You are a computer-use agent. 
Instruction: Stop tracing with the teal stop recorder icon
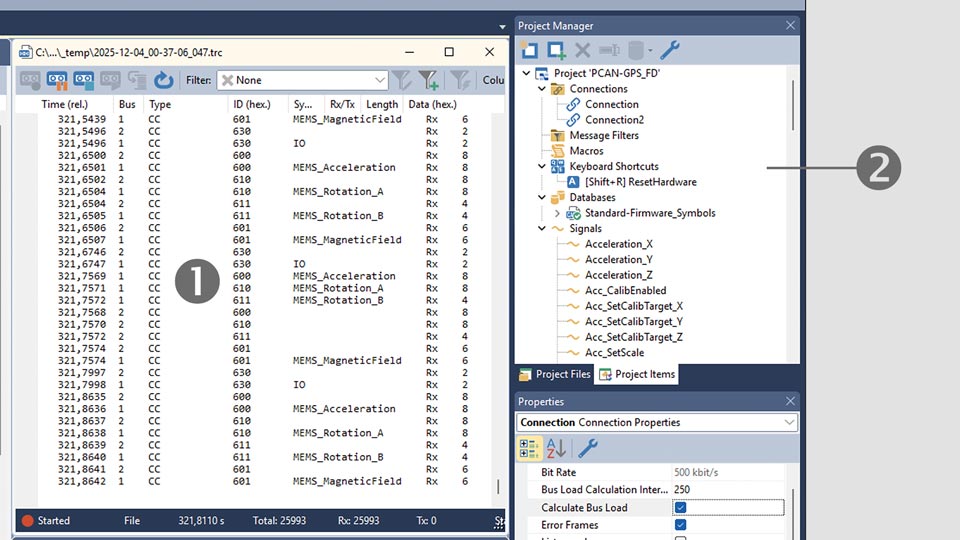[x=83, y=80]
